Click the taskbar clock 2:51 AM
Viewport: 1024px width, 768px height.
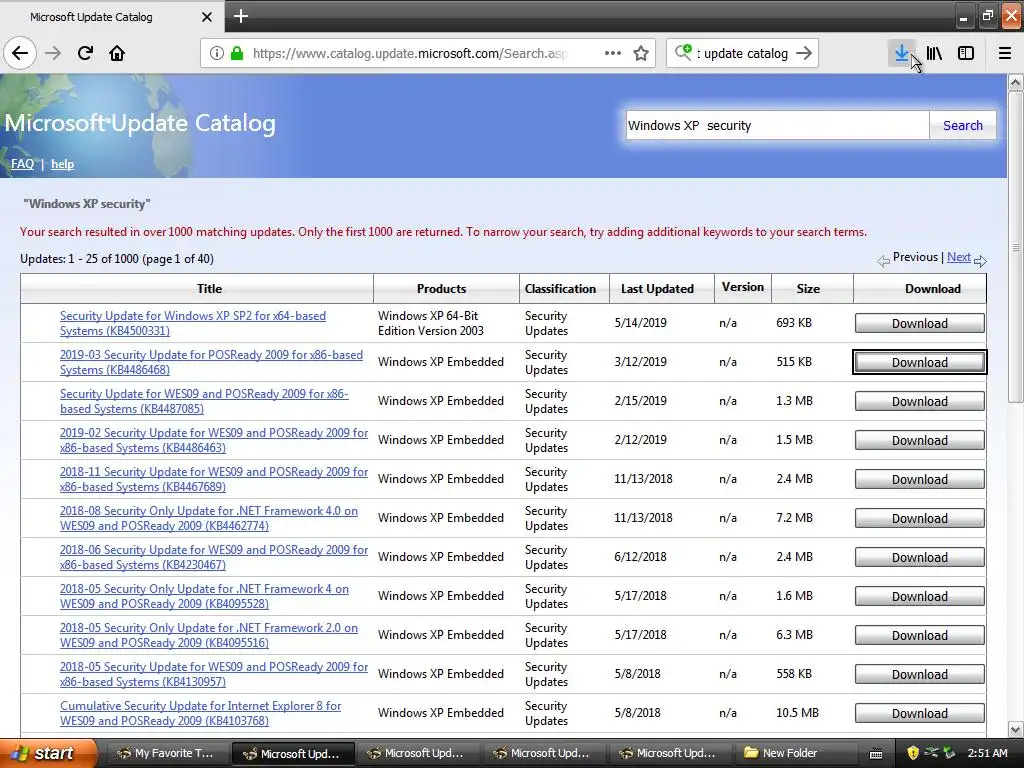tap(987, 753)
